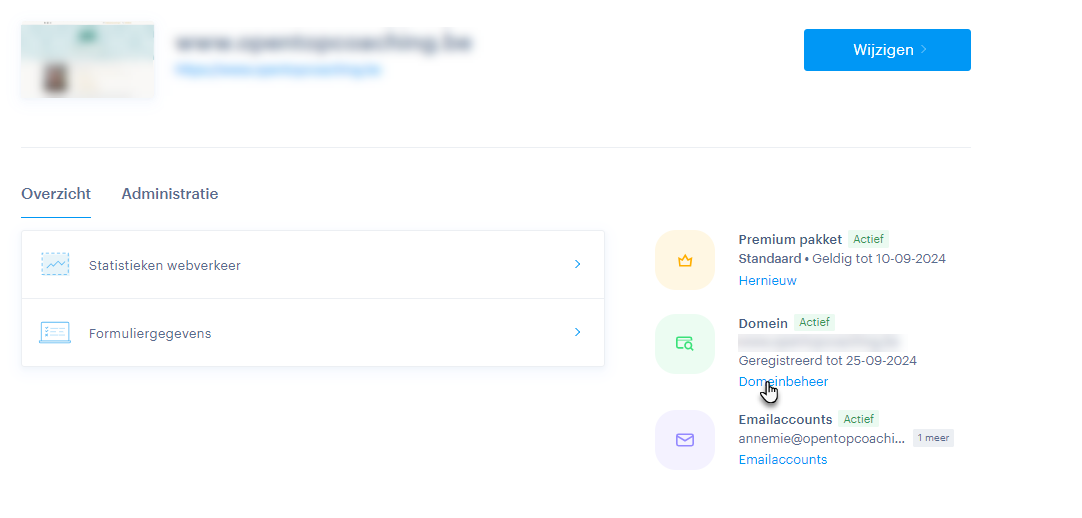Click the Statistieken webverkeer chart icon
This screenshot has width=1082, height=518.
coord(55,264)
